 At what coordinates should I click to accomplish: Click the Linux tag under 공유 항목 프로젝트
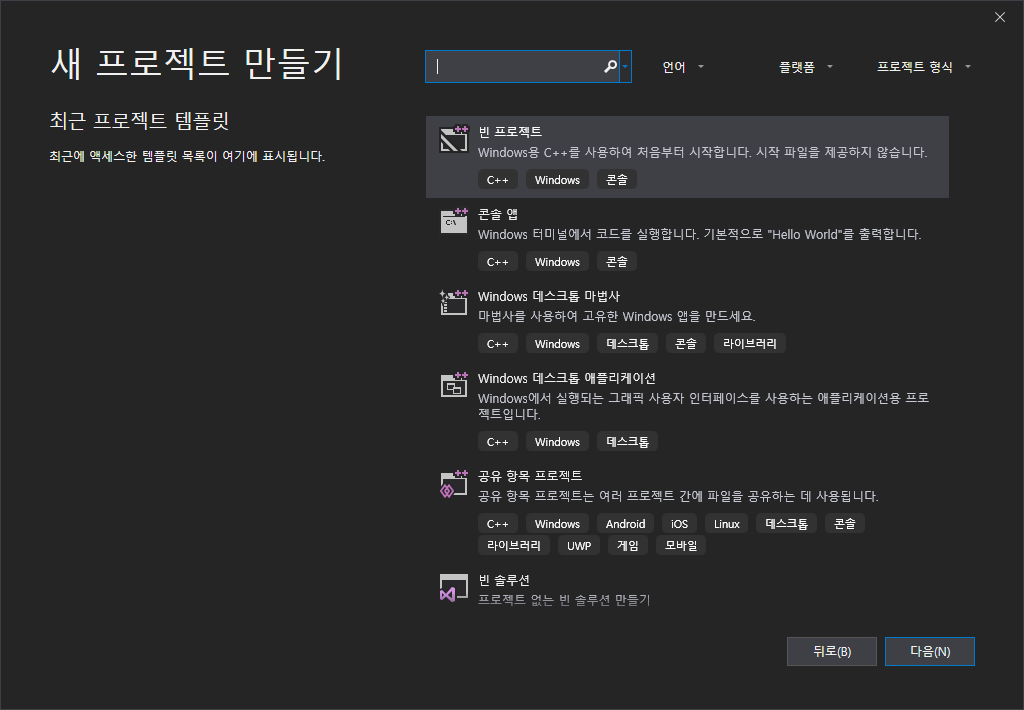[x=726, y=524]
